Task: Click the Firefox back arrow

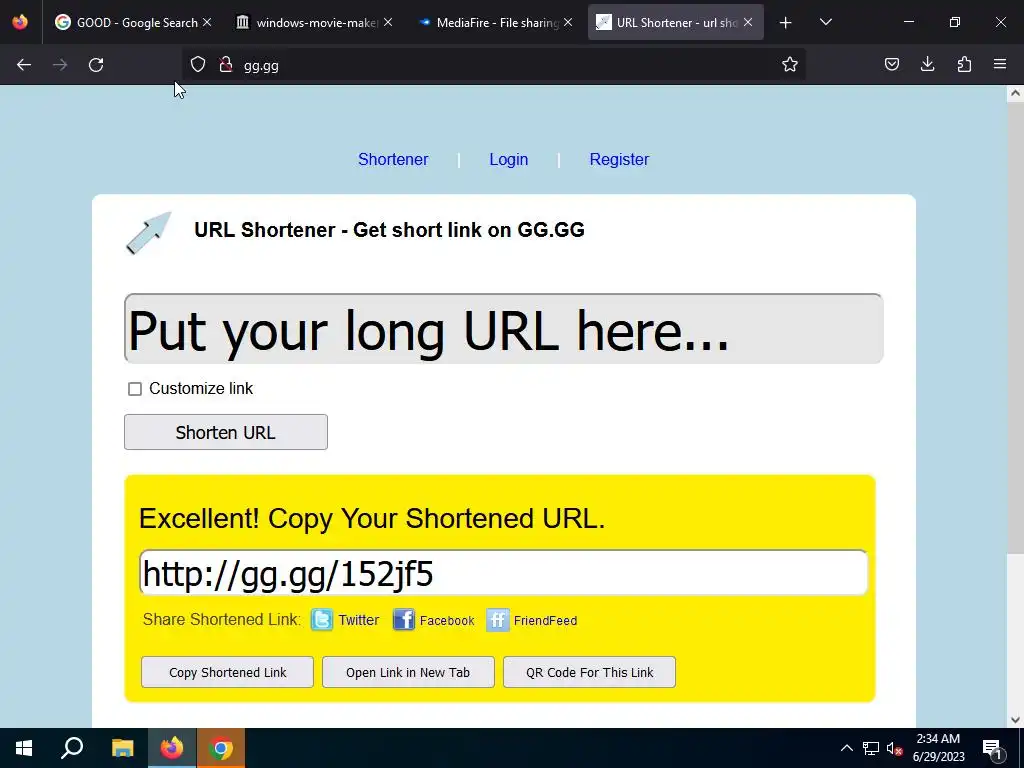Action: pos(24,65)
